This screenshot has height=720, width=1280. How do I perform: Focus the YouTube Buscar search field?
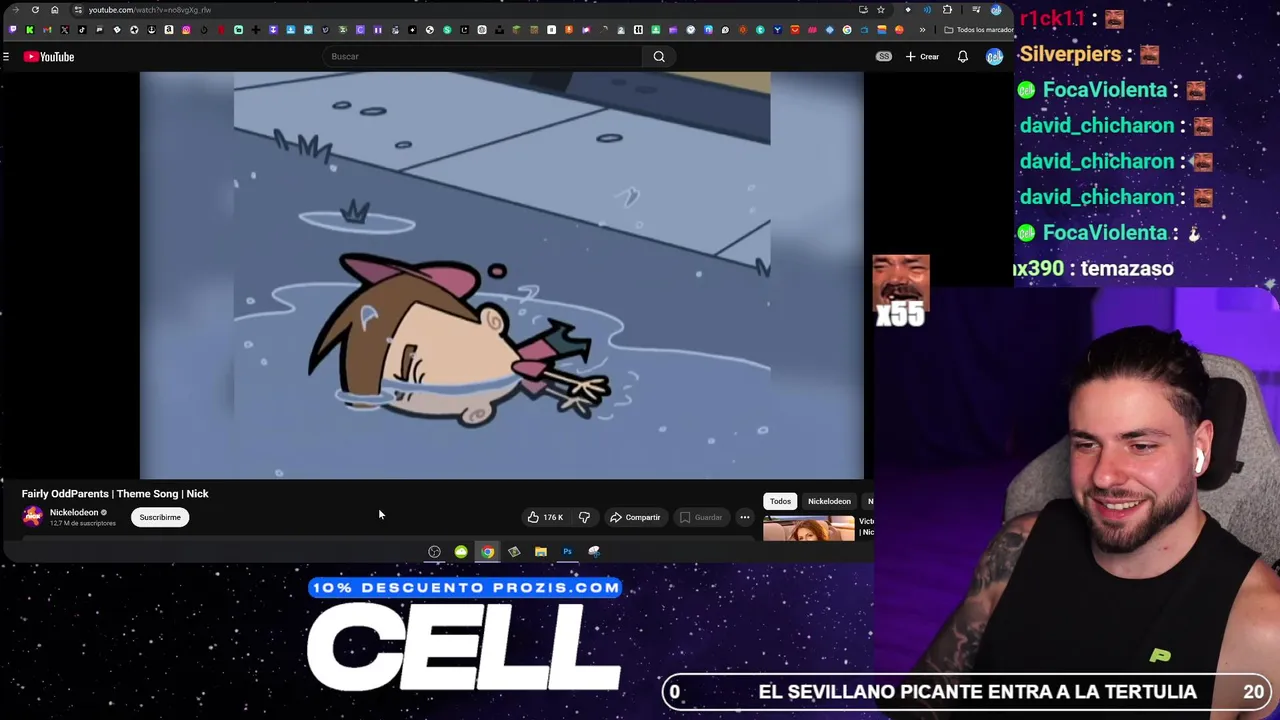point(483,56)
